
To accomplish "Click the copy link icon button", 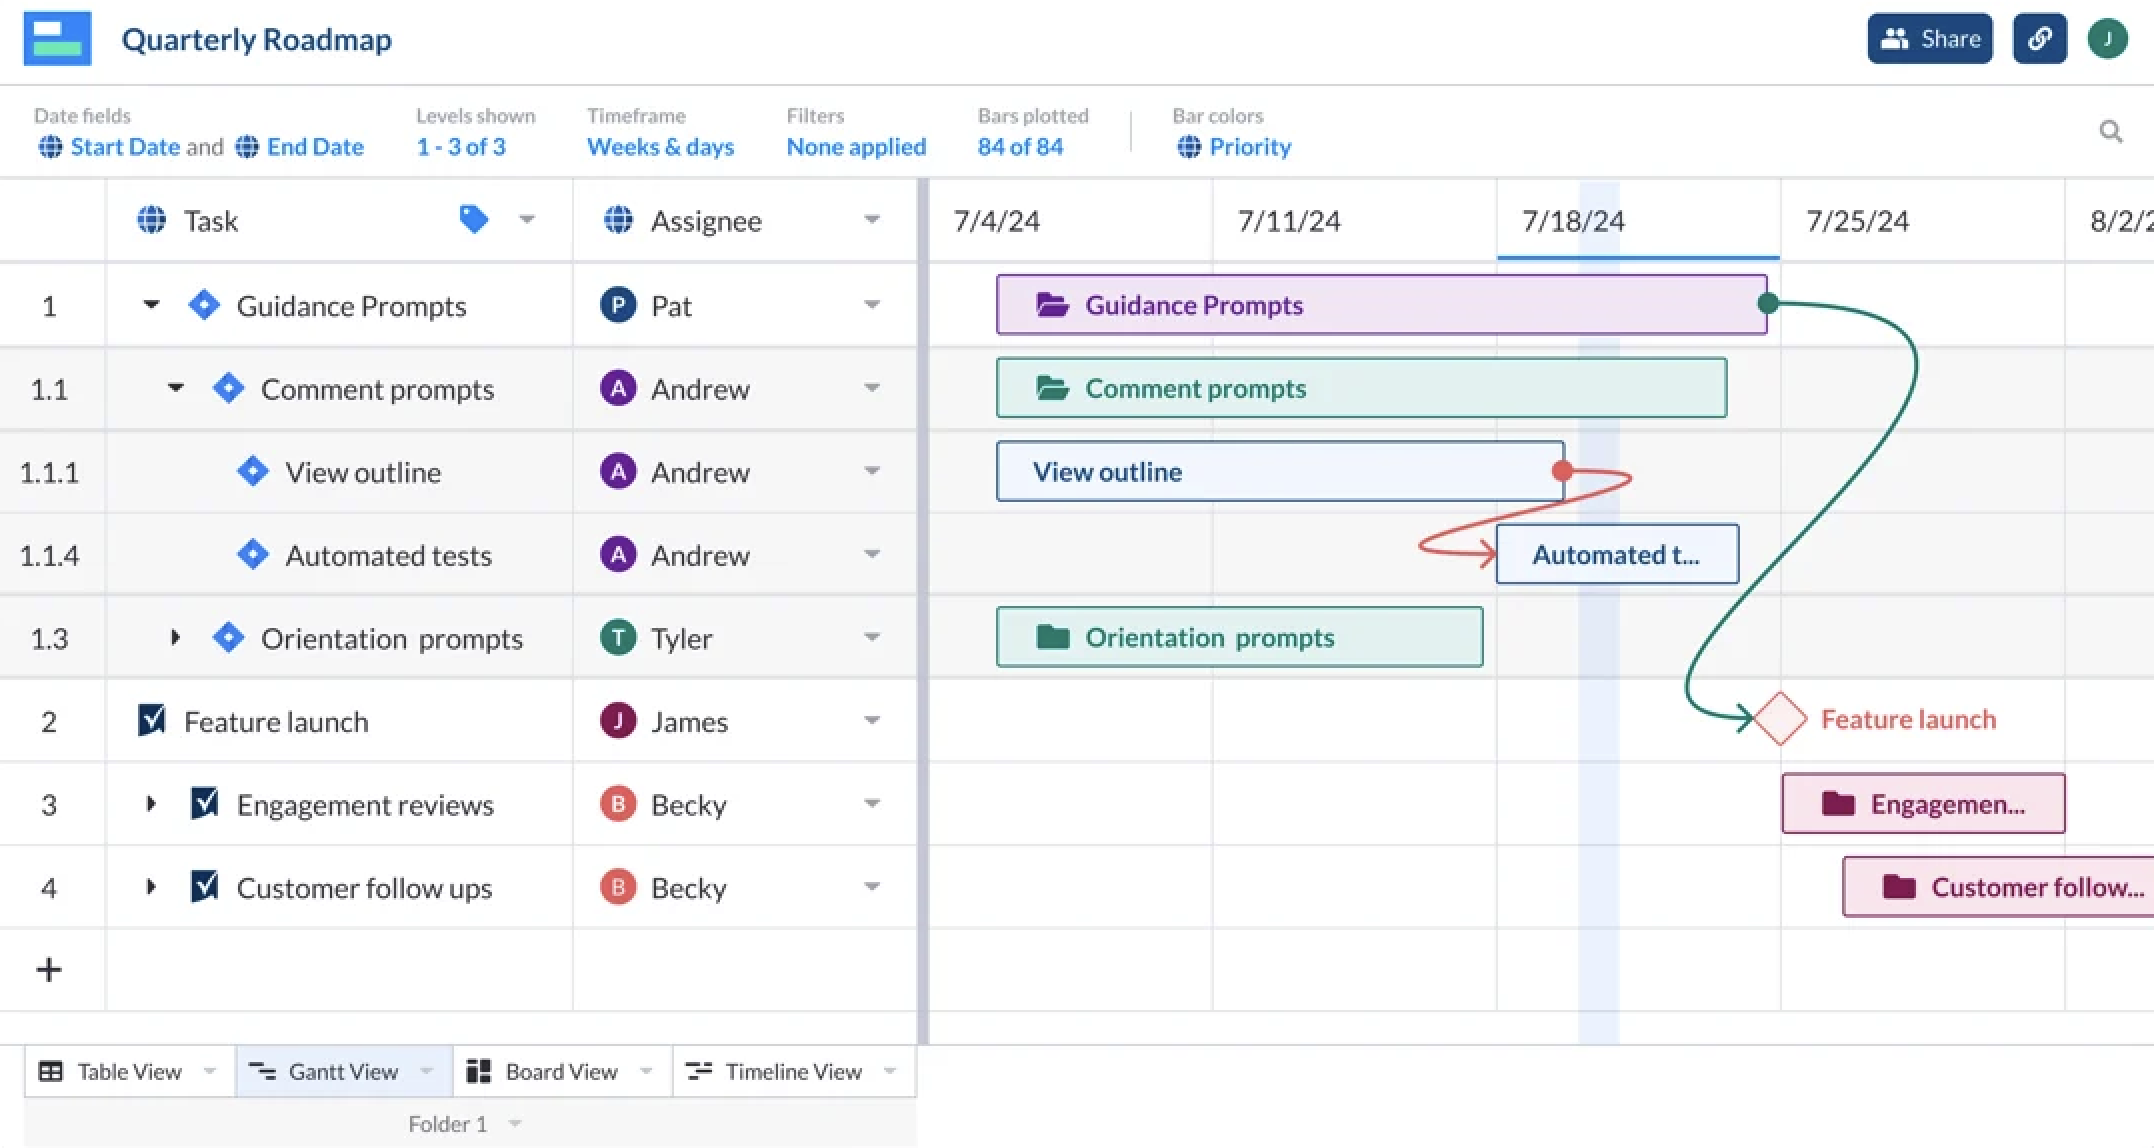I will [2039, 39].
